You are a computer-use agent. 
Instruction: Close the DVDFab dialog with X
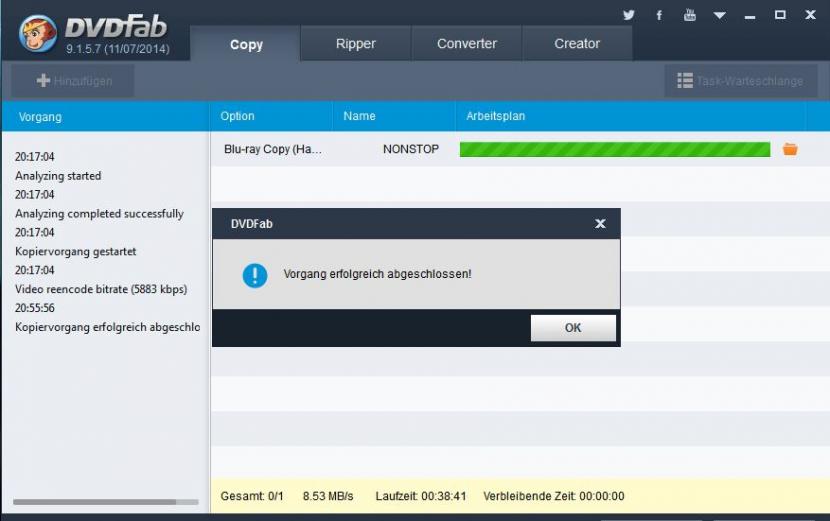click(600, 224)
